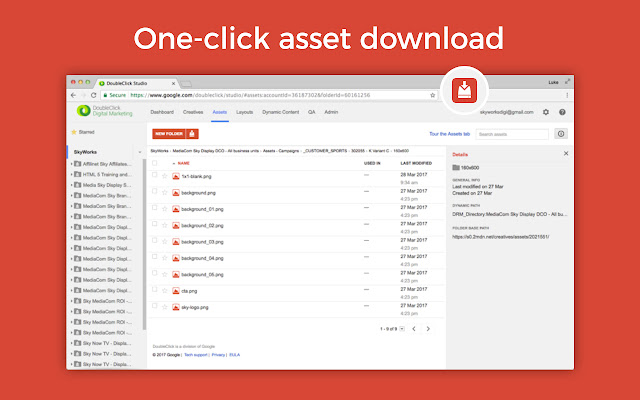Sort assets by the Name column header

pyautogui.click(x=184, y=163)
